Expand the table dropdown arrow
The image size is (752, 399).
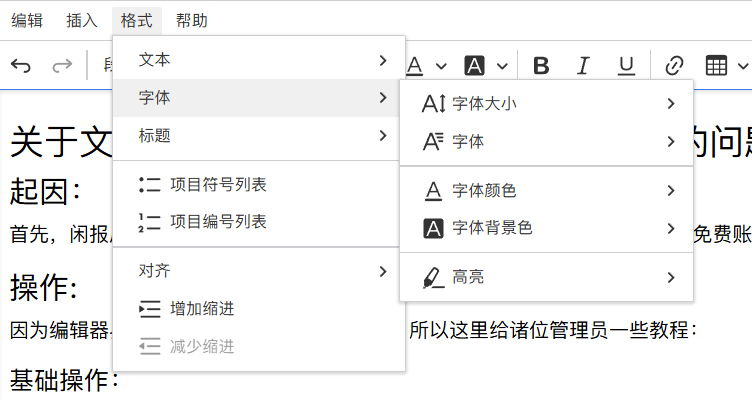743,66
